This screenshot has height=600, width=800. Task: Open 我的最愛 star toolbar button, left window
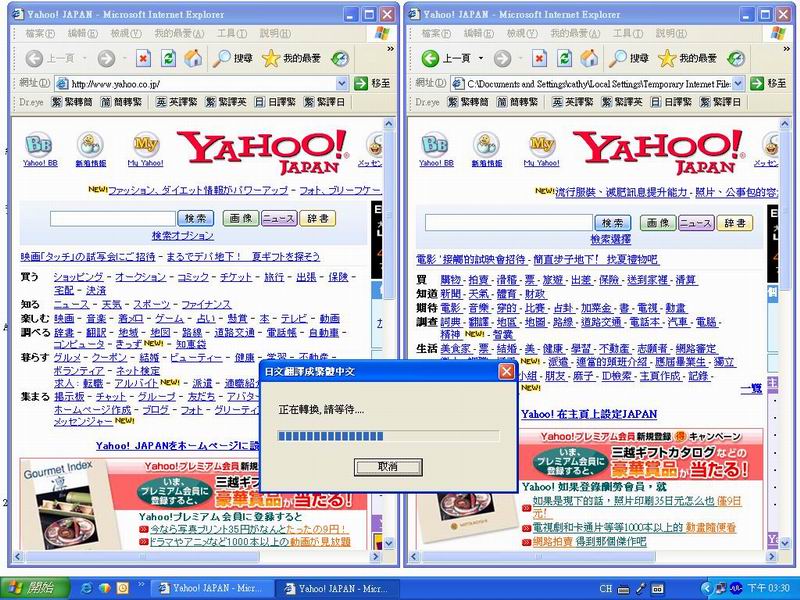[x=291, y=59]
